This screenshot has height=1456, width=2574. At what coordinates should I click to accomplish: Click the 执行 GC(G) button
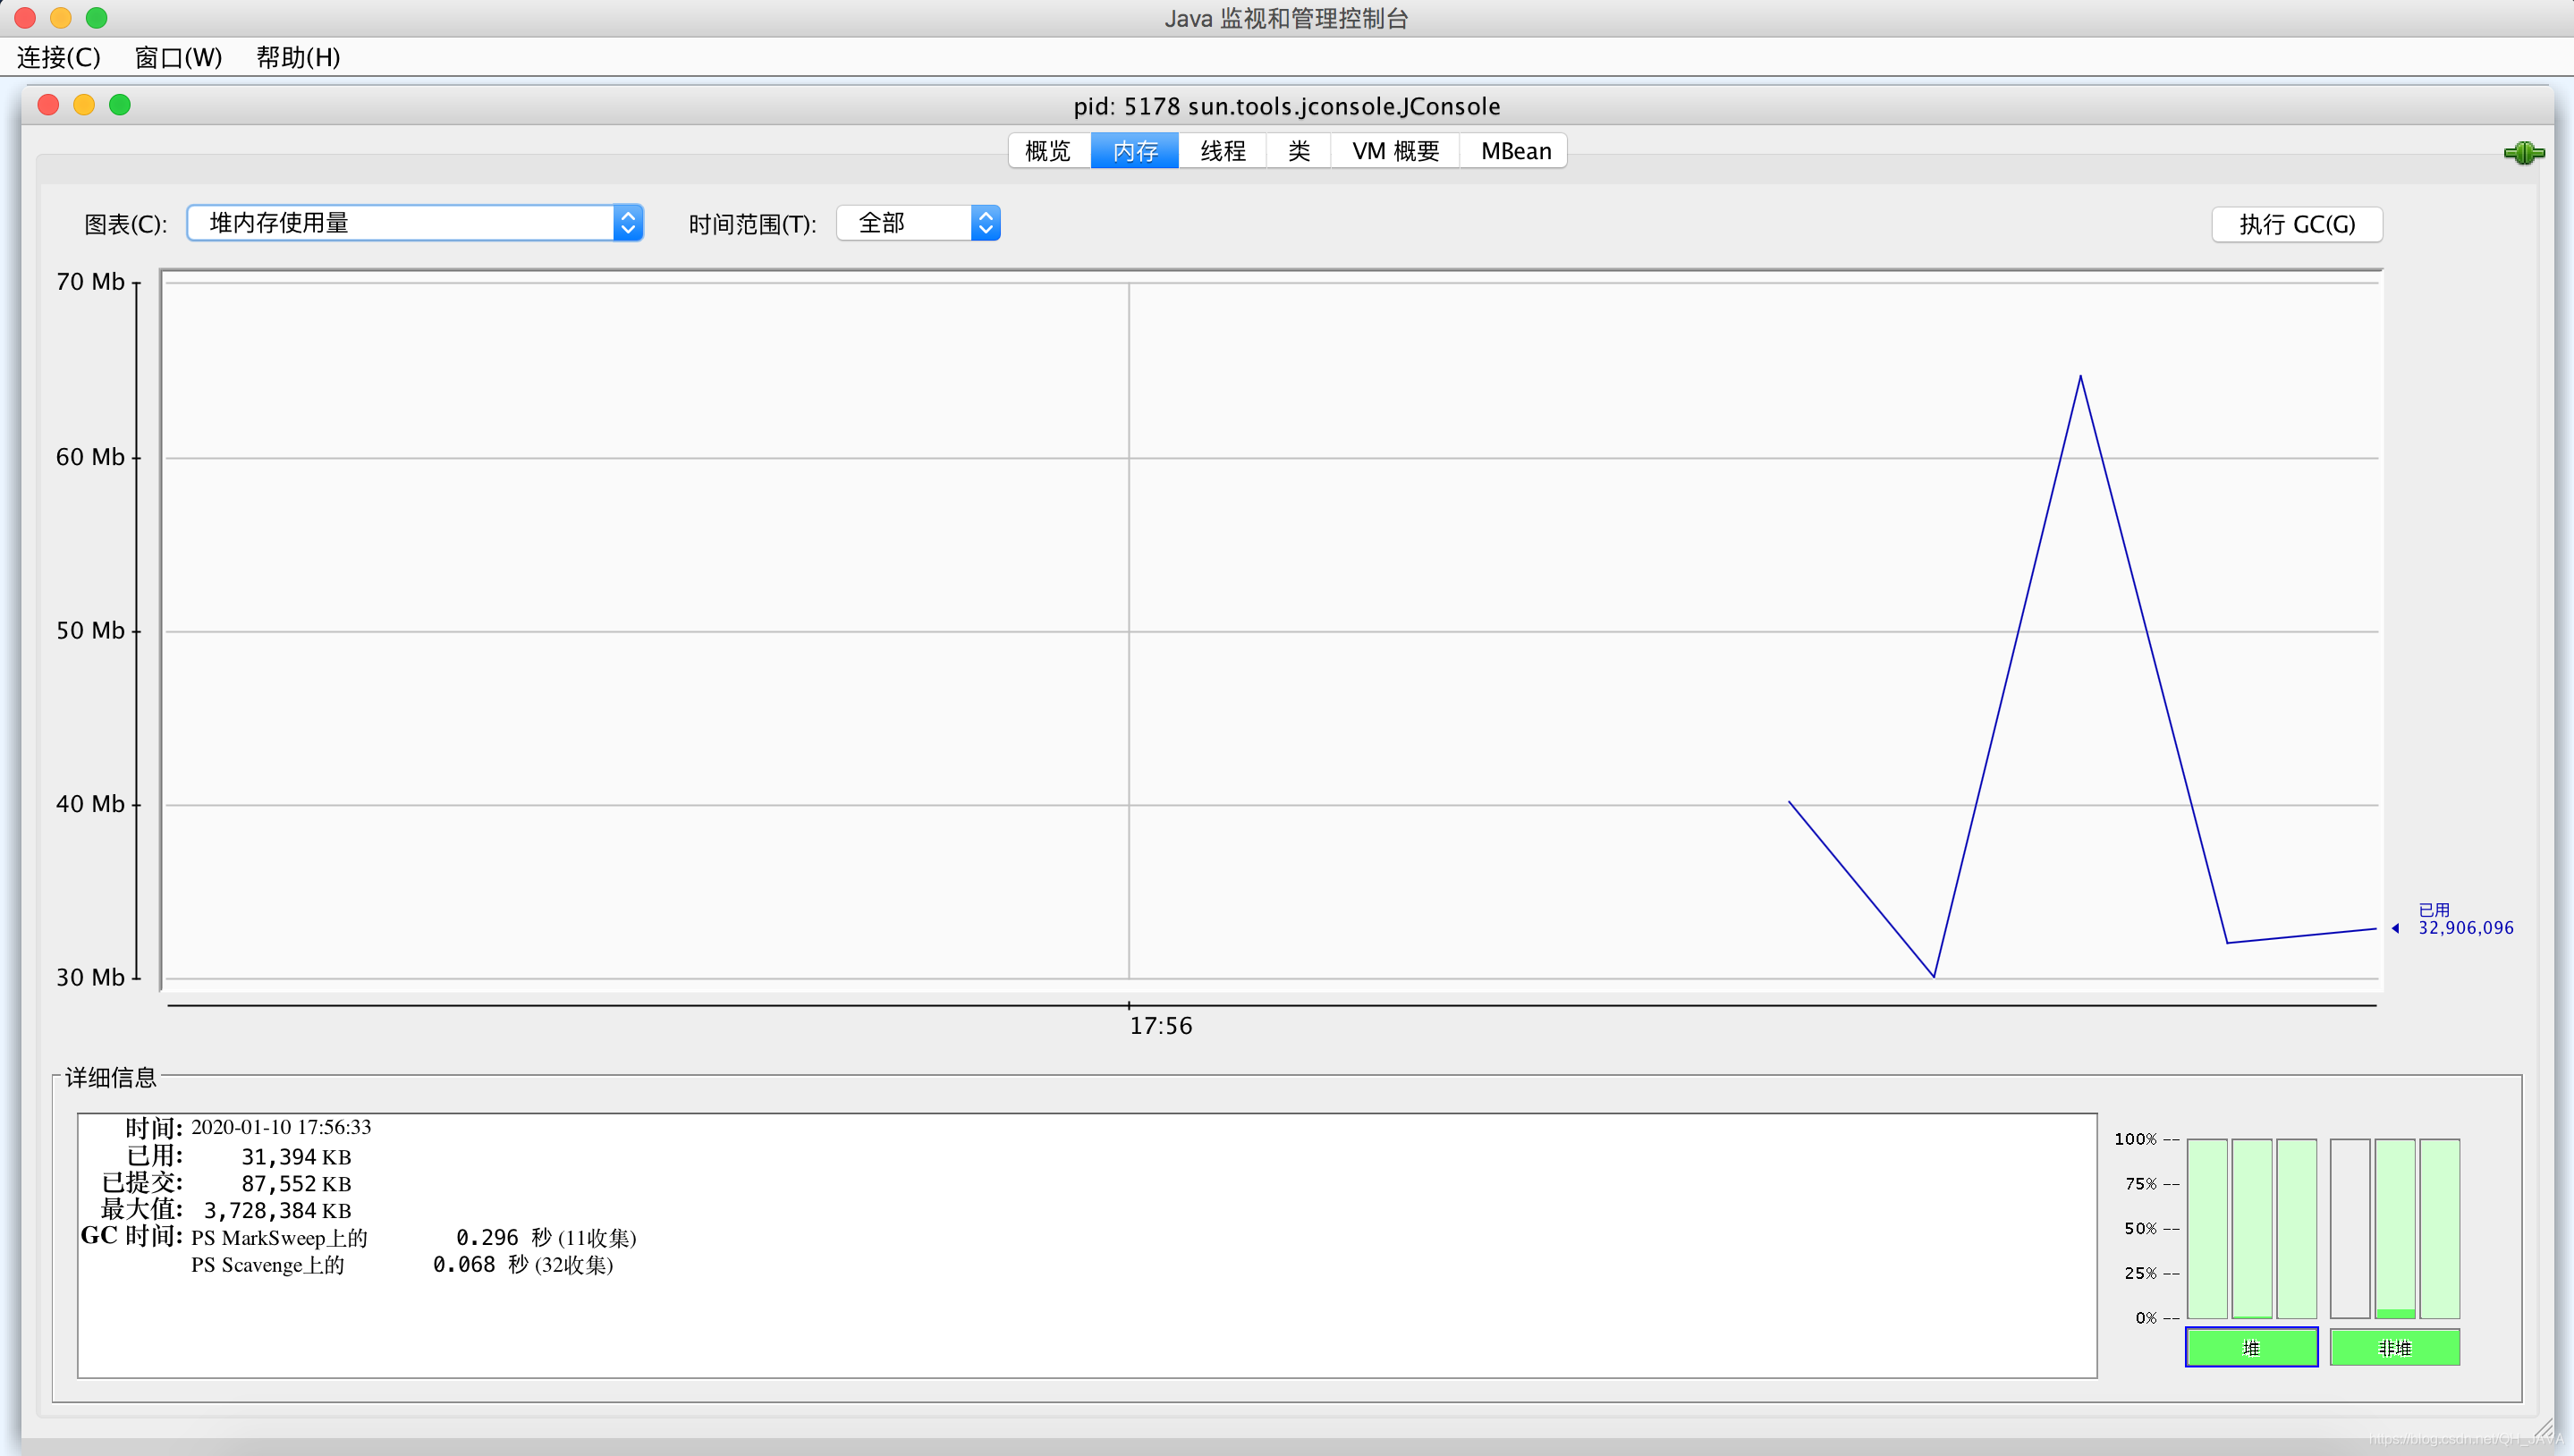tap(2296, 224)
